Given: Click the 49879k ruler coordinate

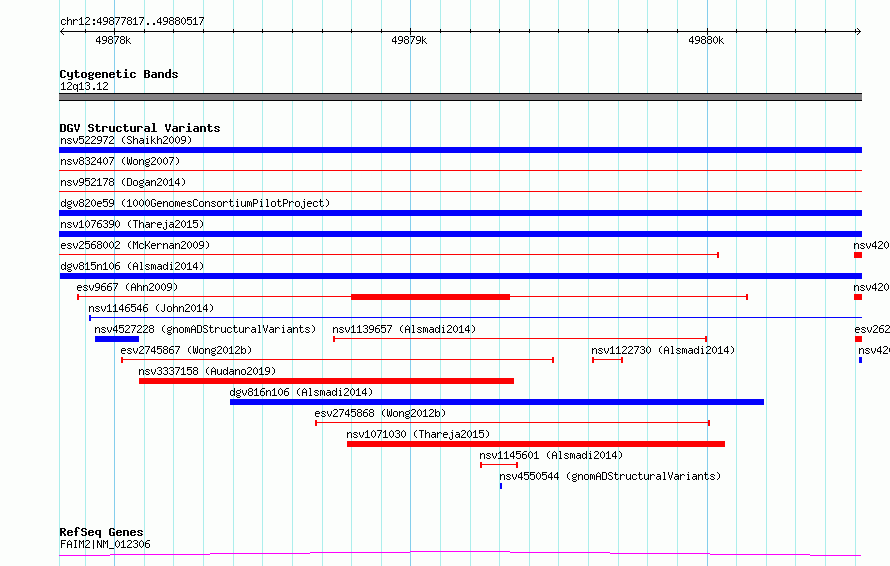Looking at the screenshot, I should pos(409,40).
